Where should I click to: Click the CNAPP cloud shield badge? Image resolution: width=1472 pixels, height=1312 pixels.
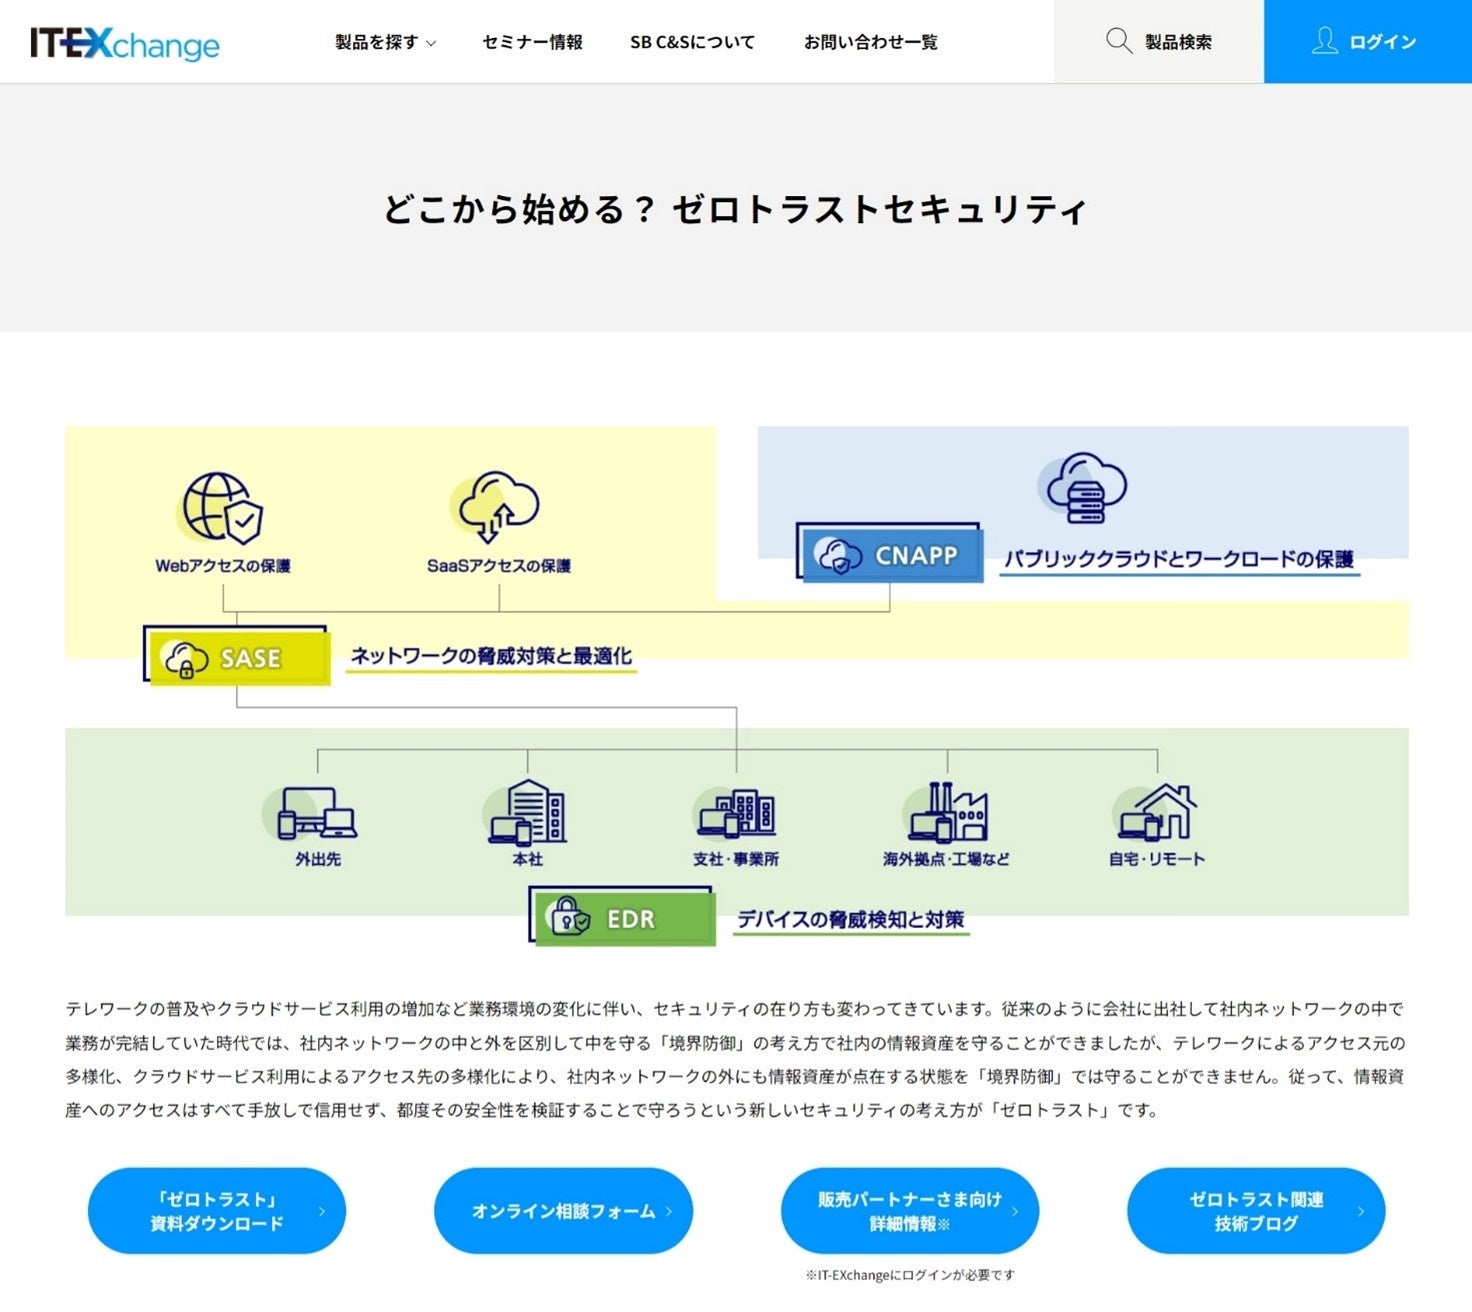coord(889,553)
